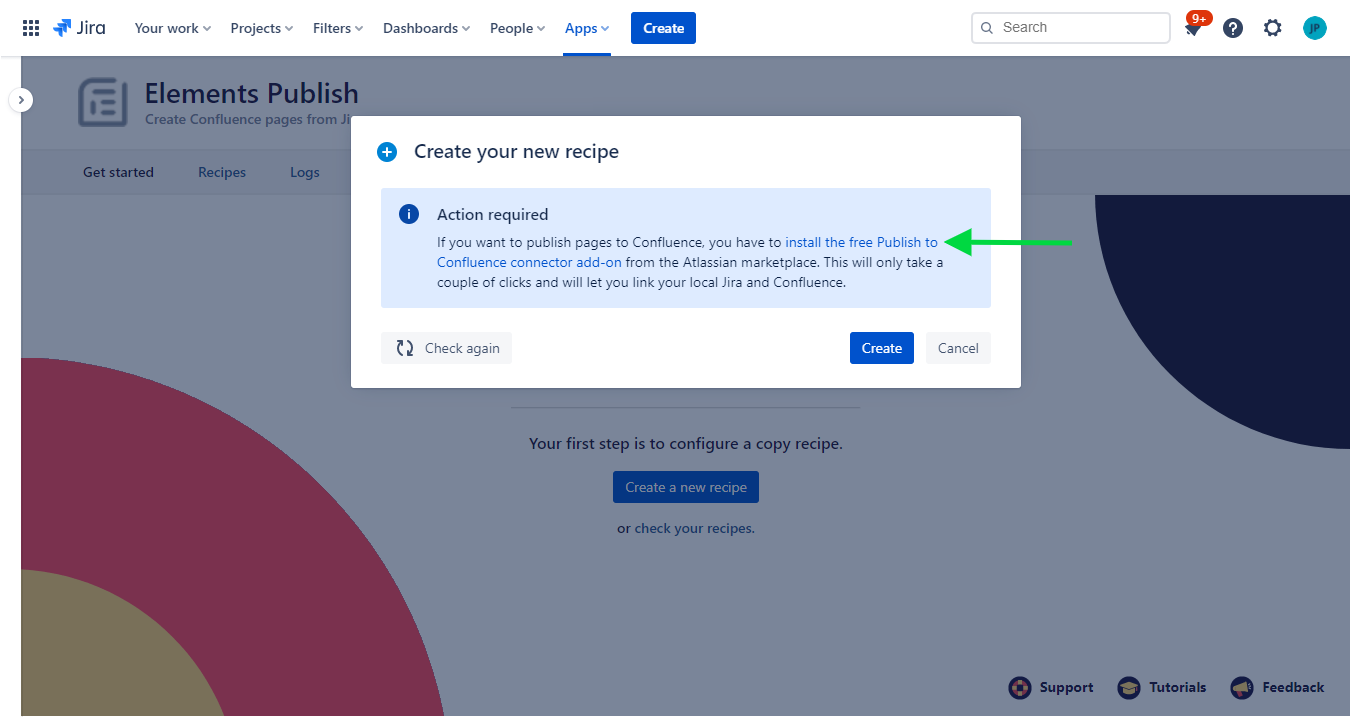The image size is (1350, 717).
Task: Expand the Projects dropdown
Action: click(261, 28)
